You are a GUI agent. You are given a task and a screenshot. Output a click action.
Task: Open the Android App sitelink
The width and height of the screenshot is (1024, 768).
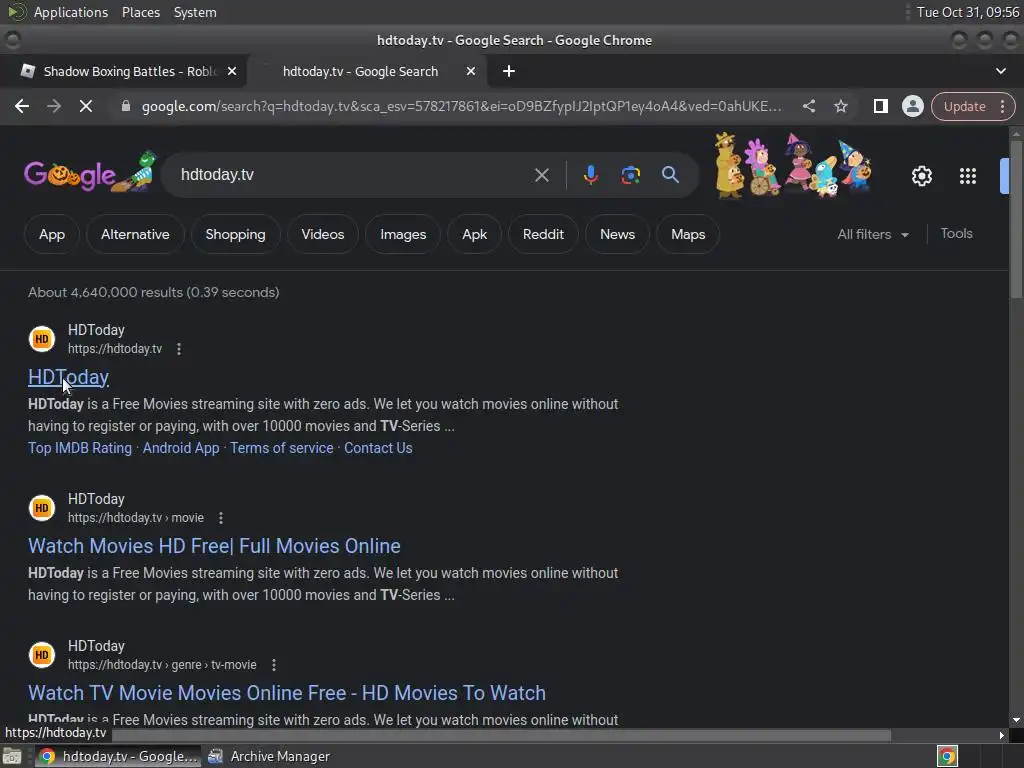point(181,448)
